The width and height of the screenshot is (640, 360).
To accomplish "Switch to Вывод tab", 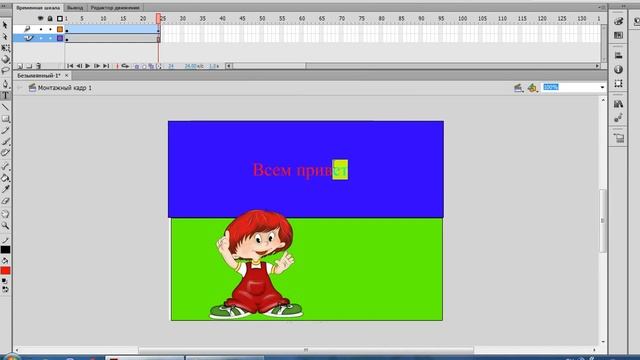I will click(75, 8).
